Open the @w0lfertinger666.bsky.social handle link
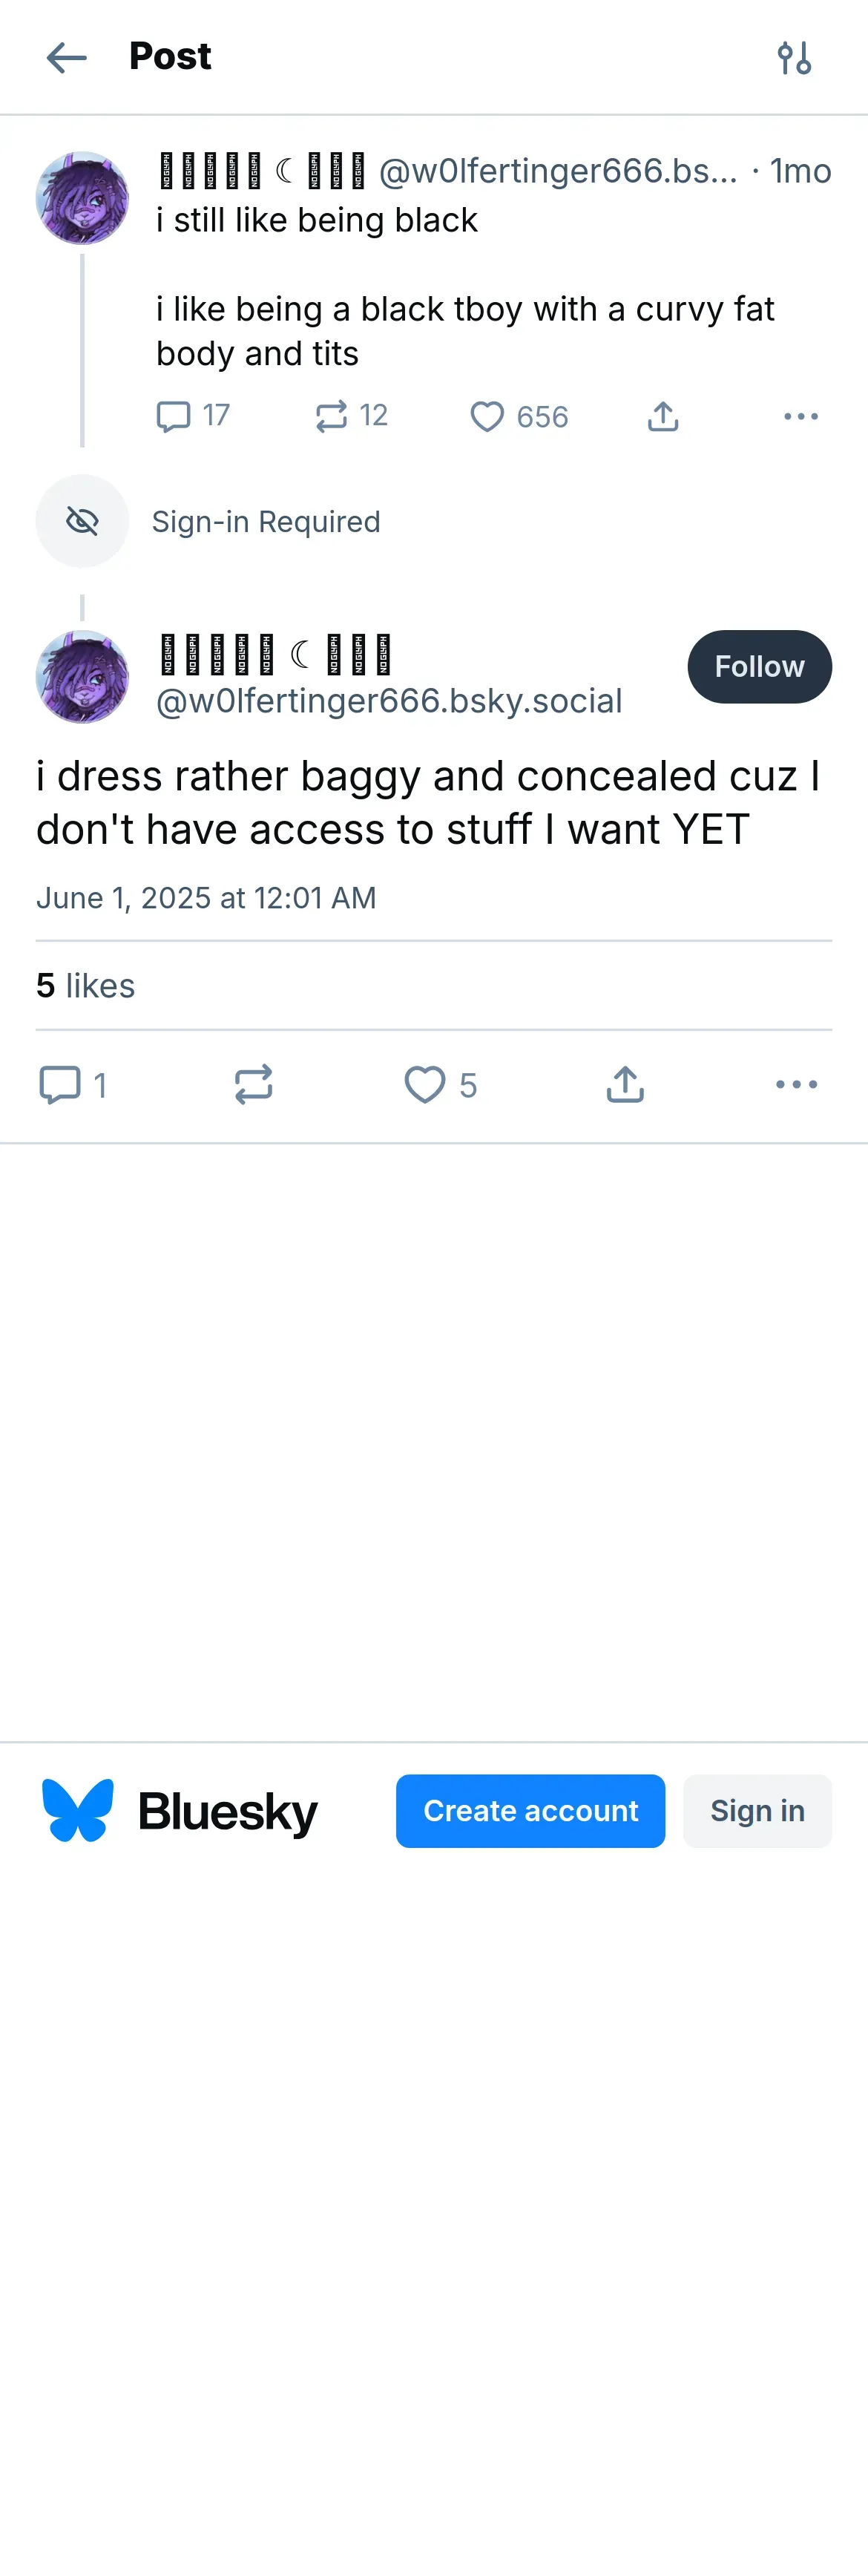The image size is (868, 2576). (x=389, y=701)
